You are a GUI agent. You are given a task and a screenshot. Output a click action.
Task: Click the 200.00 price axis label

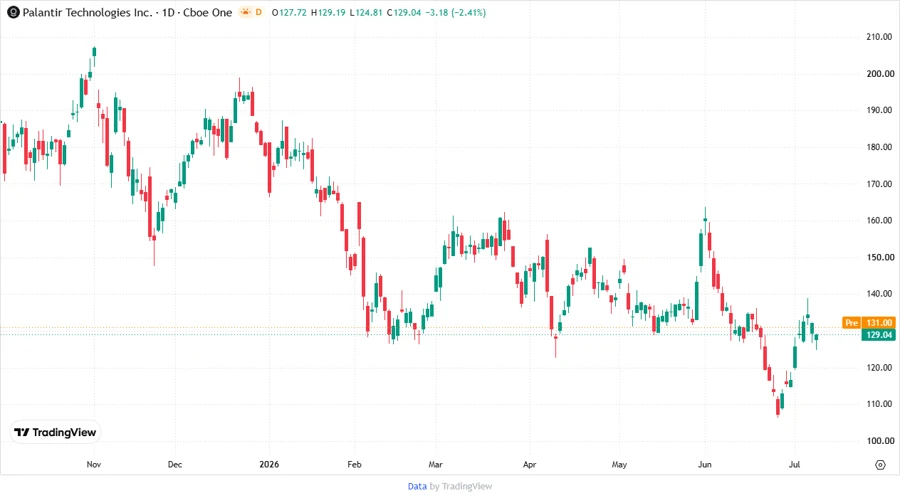pyautogui.click(x=880, y=73)
